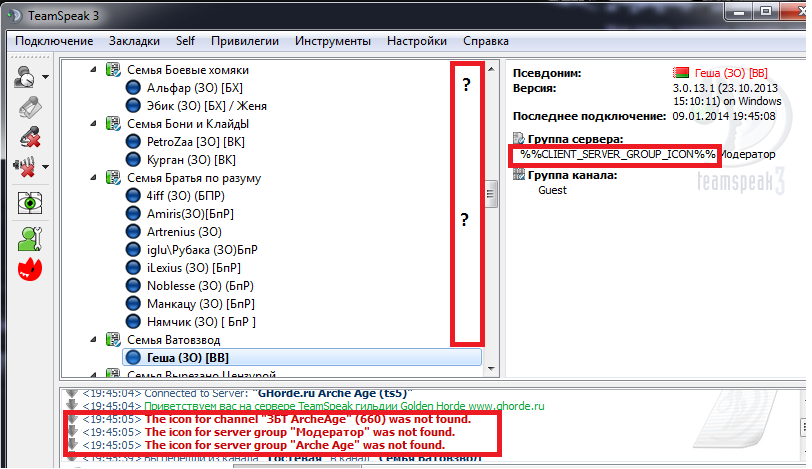Click the channel tree scrollbar thumb
The image size is (812, 469).
click(x=491, y=194)
